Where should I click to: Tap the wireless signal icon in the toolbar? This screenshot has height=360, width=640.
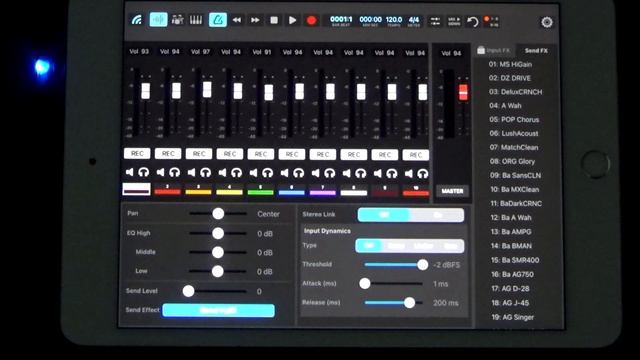tap(137, 20)
